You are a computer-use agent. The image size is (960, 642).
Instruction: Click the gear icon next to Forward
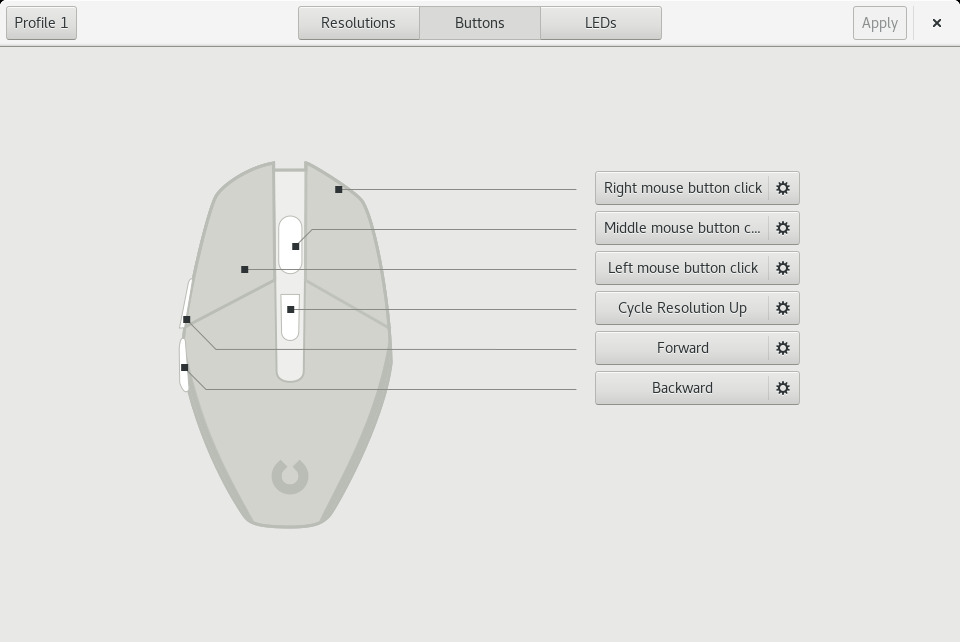pyautogui.click(x=783, y=348)
